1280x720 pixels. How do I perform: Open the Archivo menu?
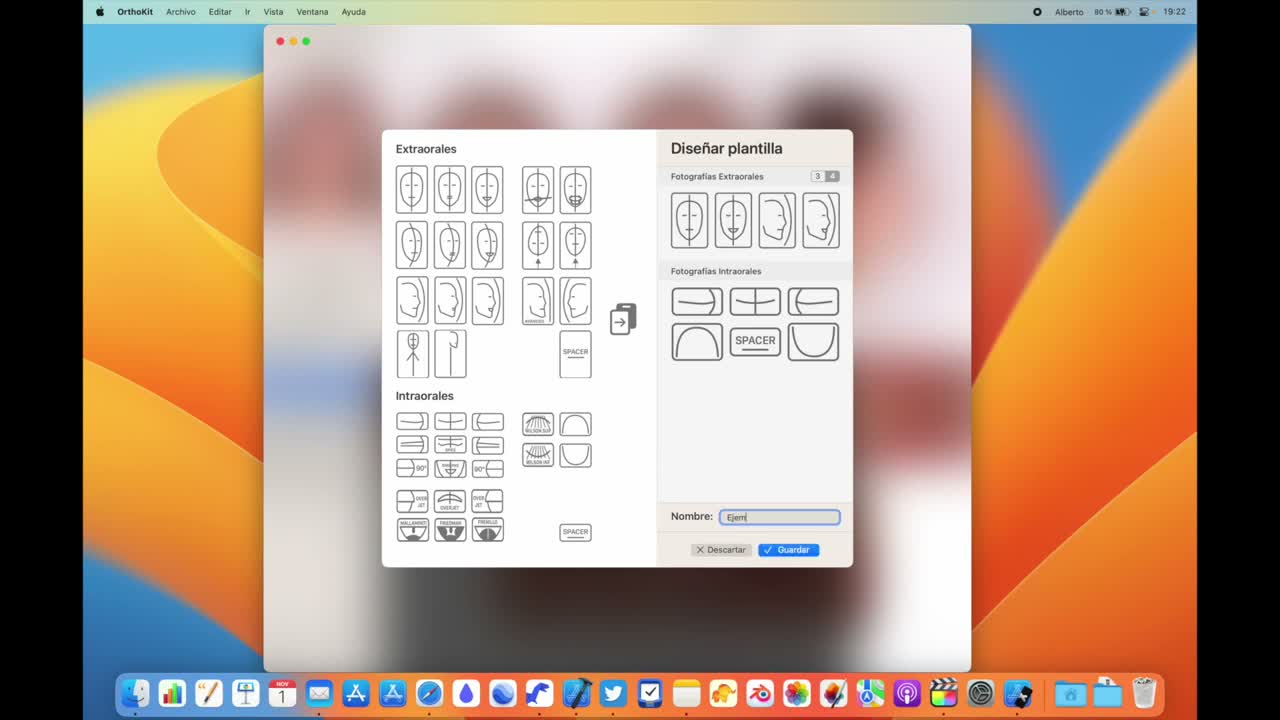point(181,12)
